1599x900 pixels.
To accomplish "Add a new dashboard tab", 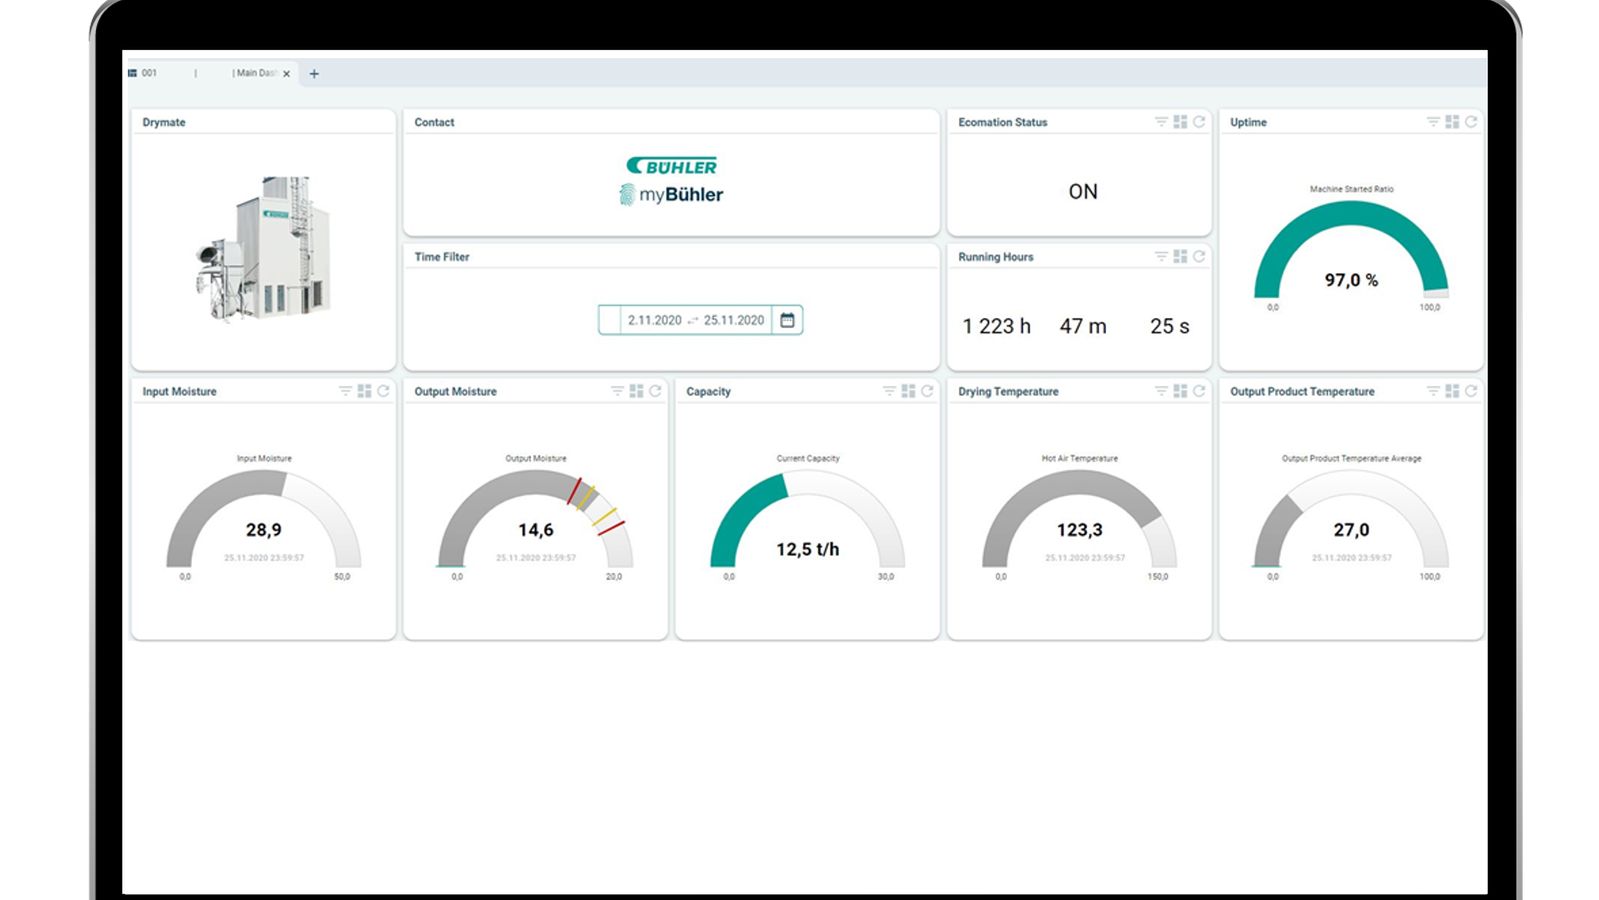I will 314,74.
